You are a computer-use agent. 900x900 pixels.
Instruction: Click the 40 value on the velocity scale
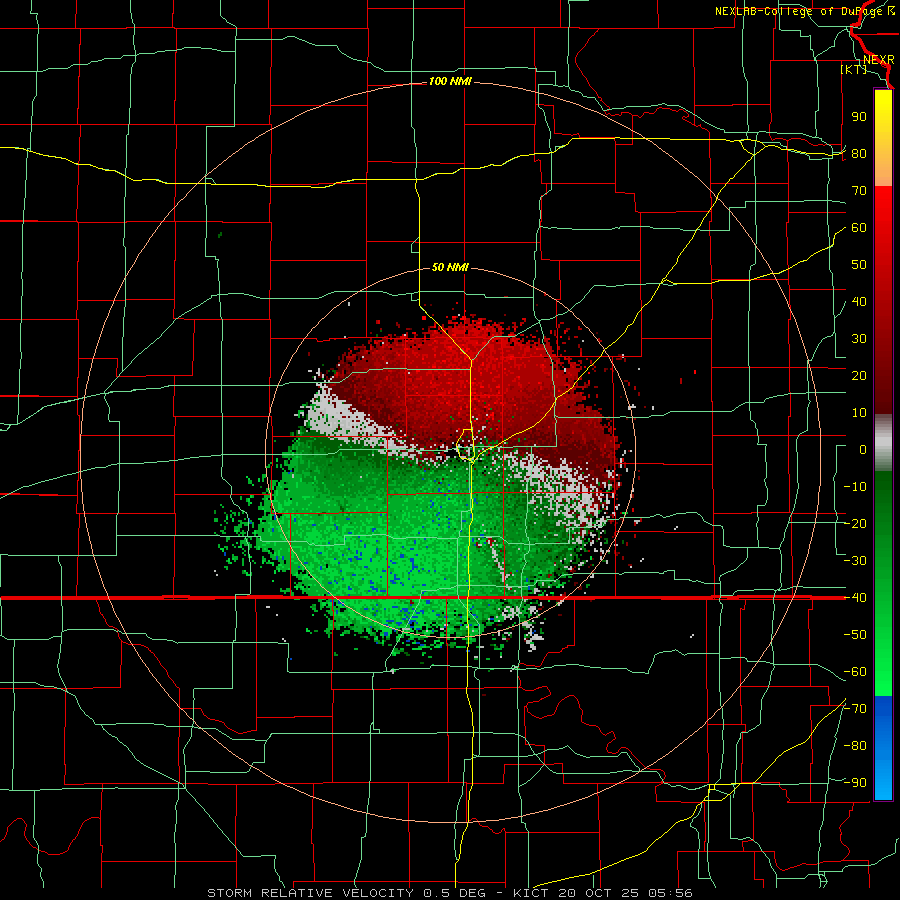859,302
